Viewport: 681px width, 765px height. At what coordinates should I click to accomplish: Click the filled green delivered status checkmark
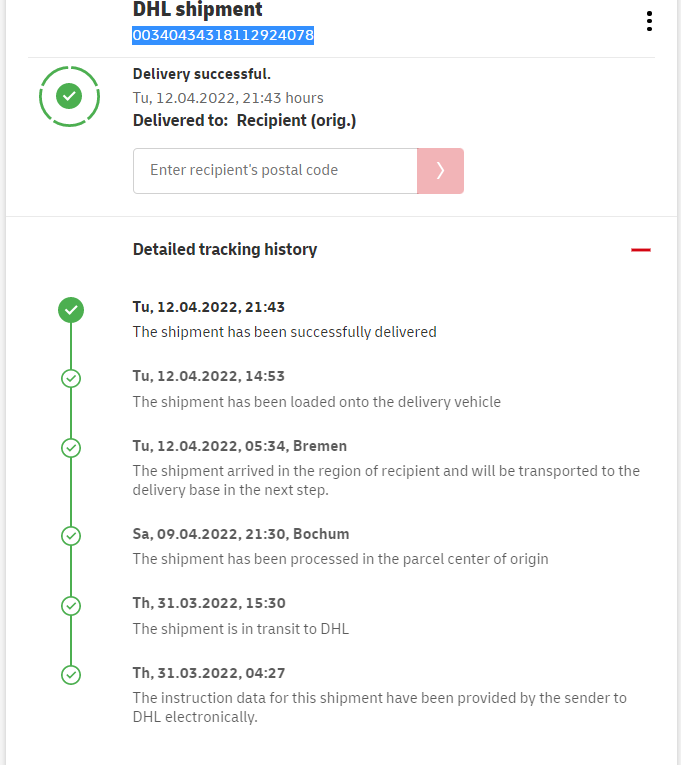tap(71, 310)
